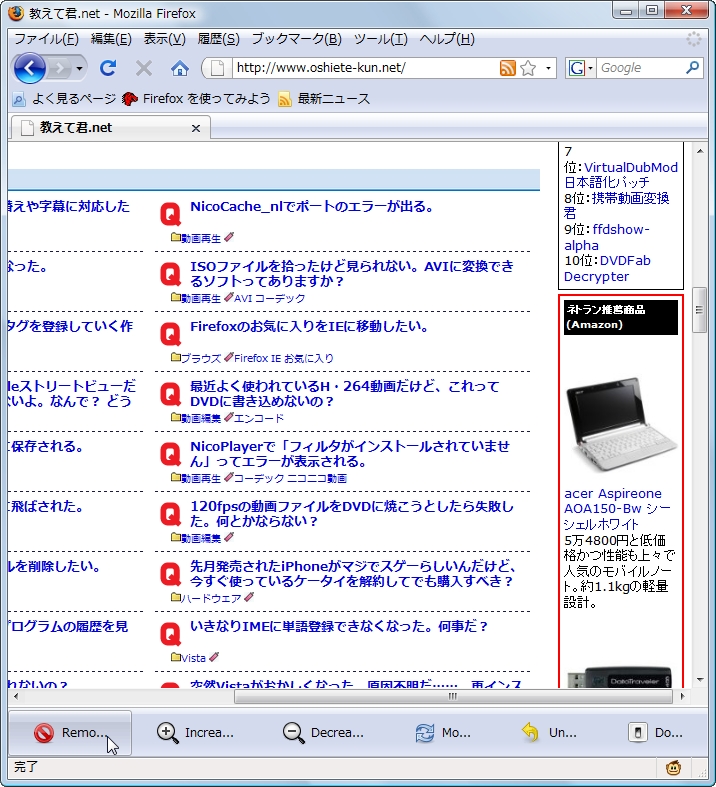The image size is (716, 787).
Task: Close the 教えて君.net tab
Action: tap(196, 128)
